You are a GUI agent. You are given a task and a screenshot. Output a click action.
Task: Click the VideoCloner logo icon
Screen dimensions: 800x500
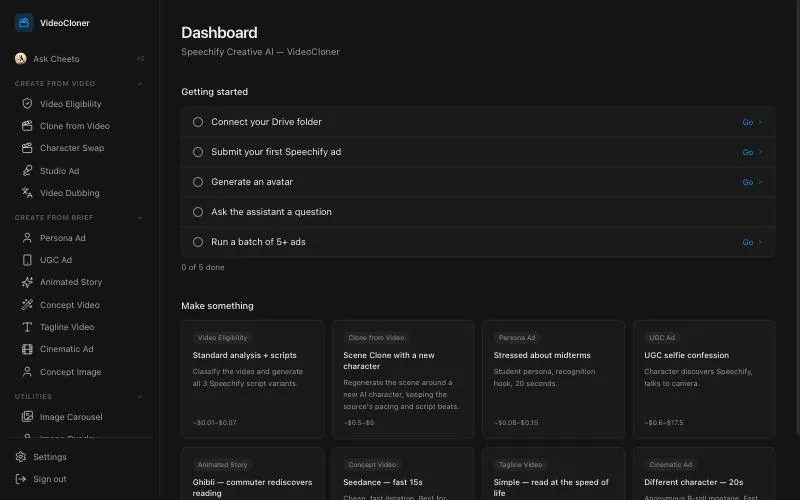click(23, 23)
